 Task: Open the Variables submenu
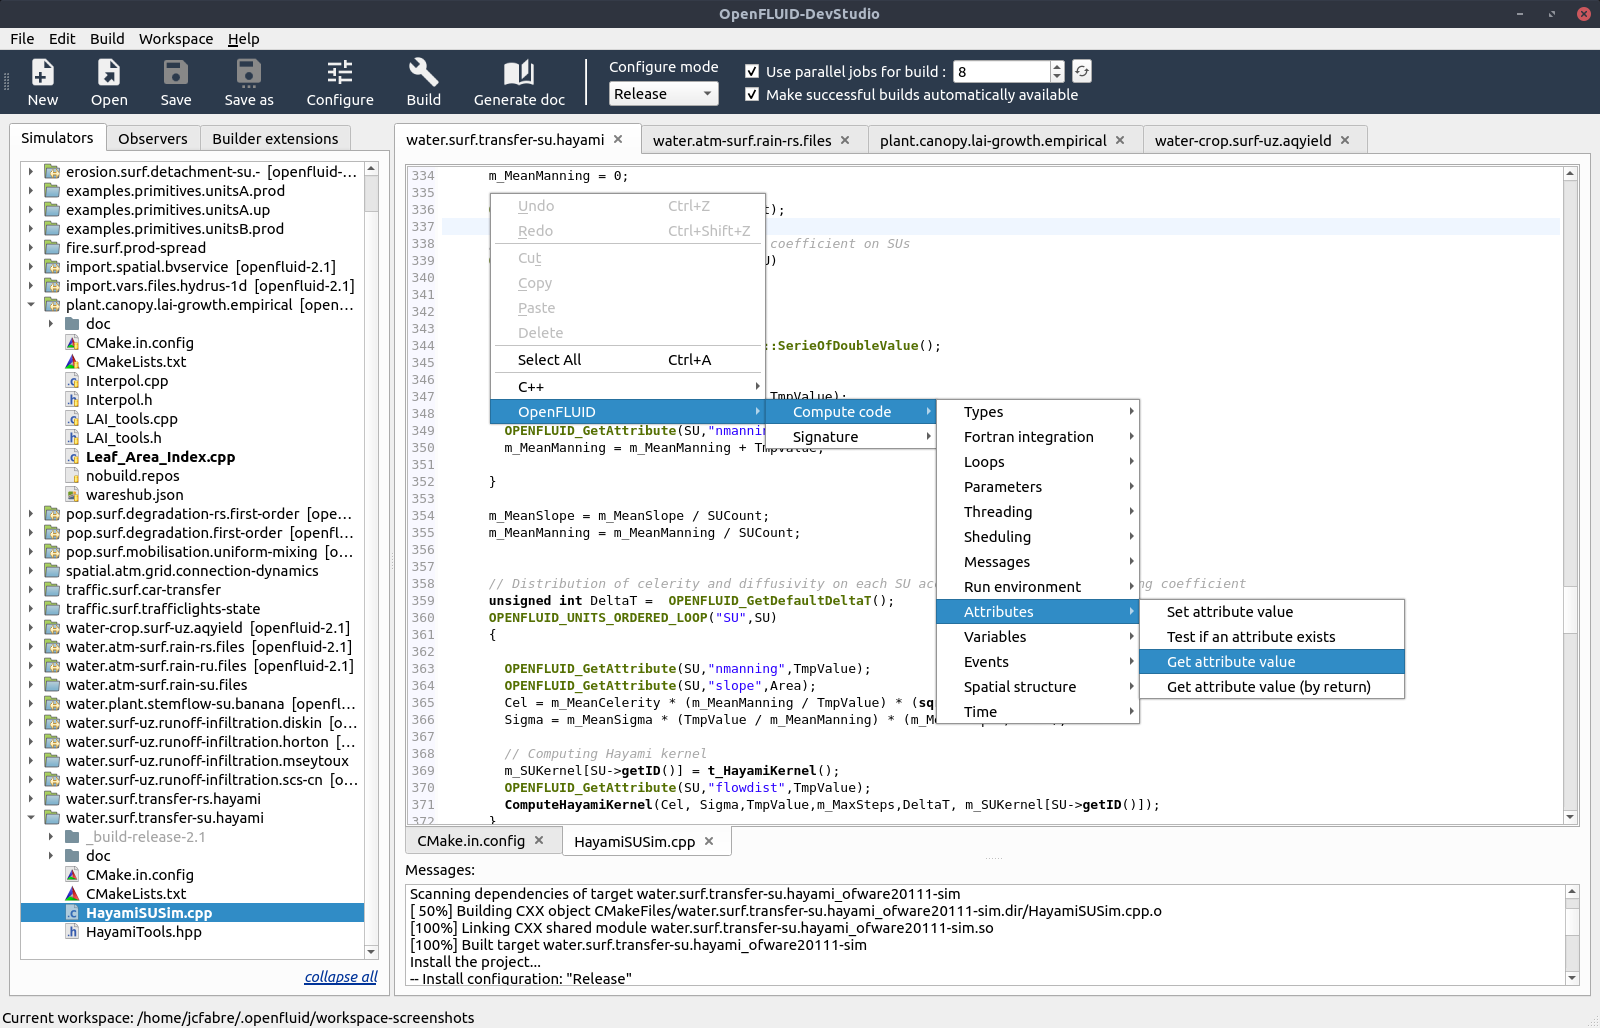click(1038, 637)
